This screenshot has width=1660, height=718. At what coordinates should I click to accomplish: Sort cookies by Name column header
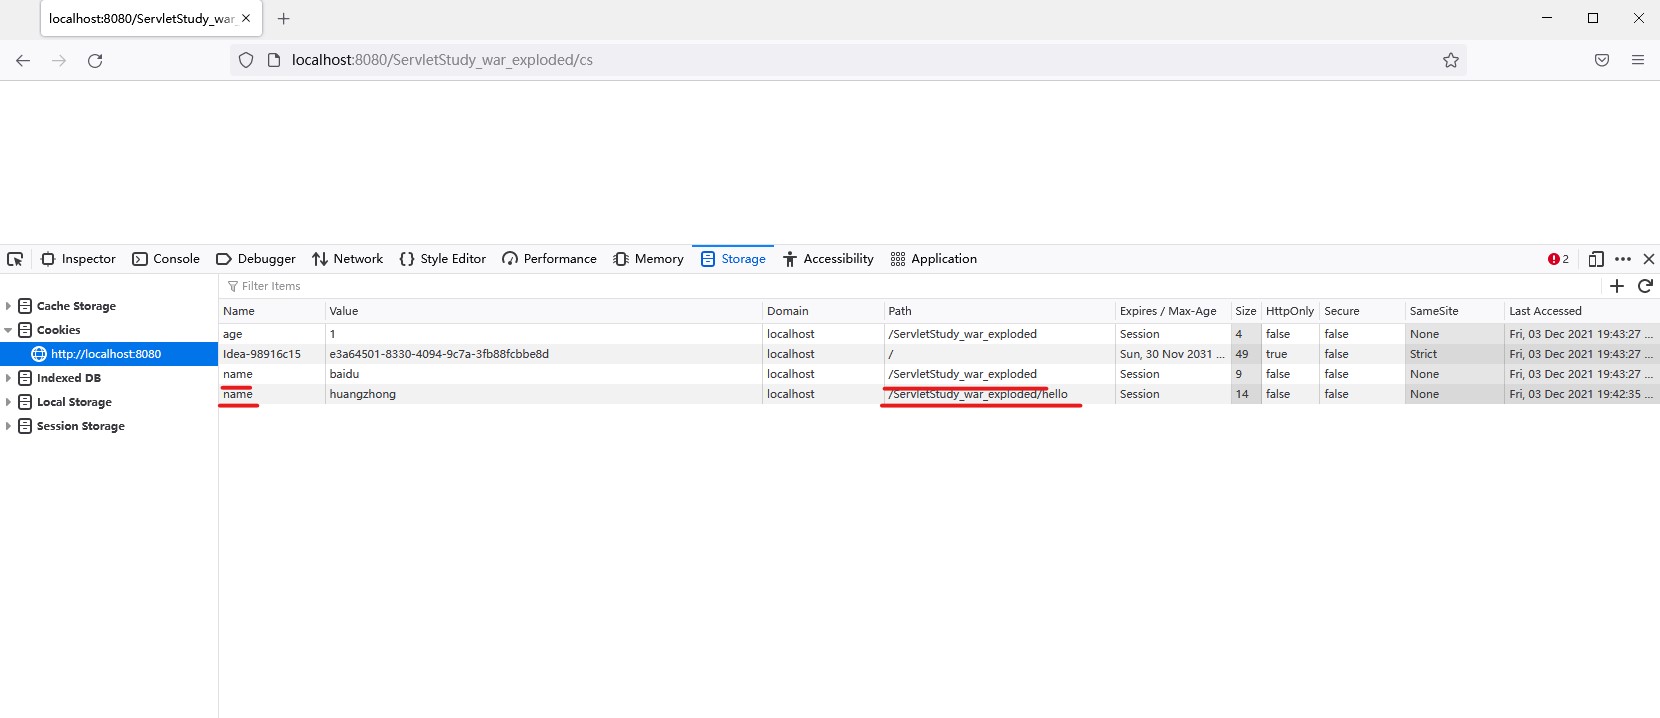pyautogui.click(x=271, y=311)
